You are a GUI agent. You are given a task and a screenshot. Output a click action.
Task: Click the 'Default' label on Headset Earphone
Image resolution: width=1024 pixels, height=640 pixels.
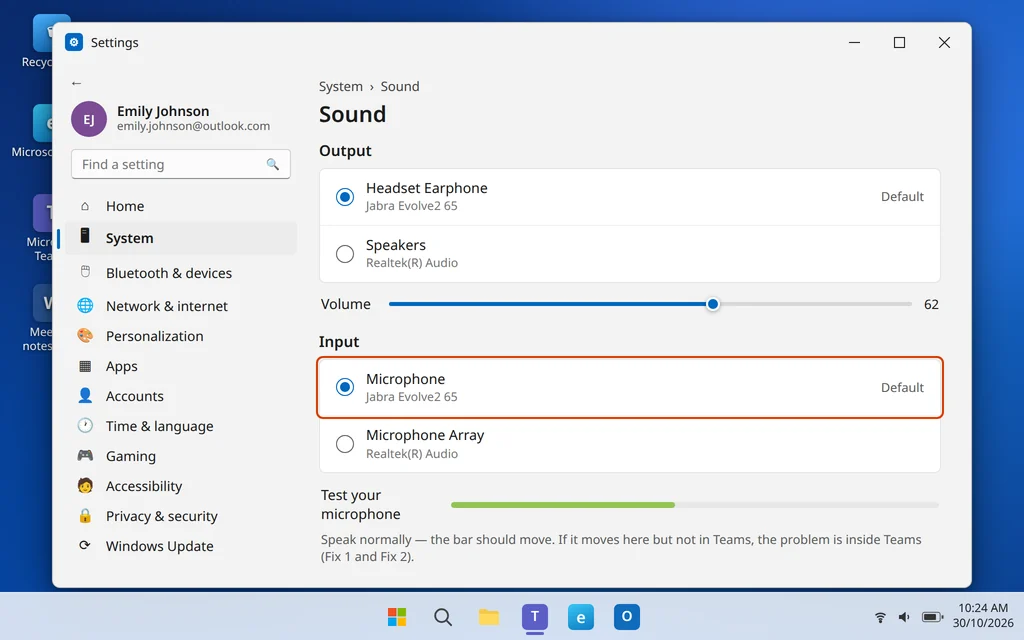coord(902,197)
